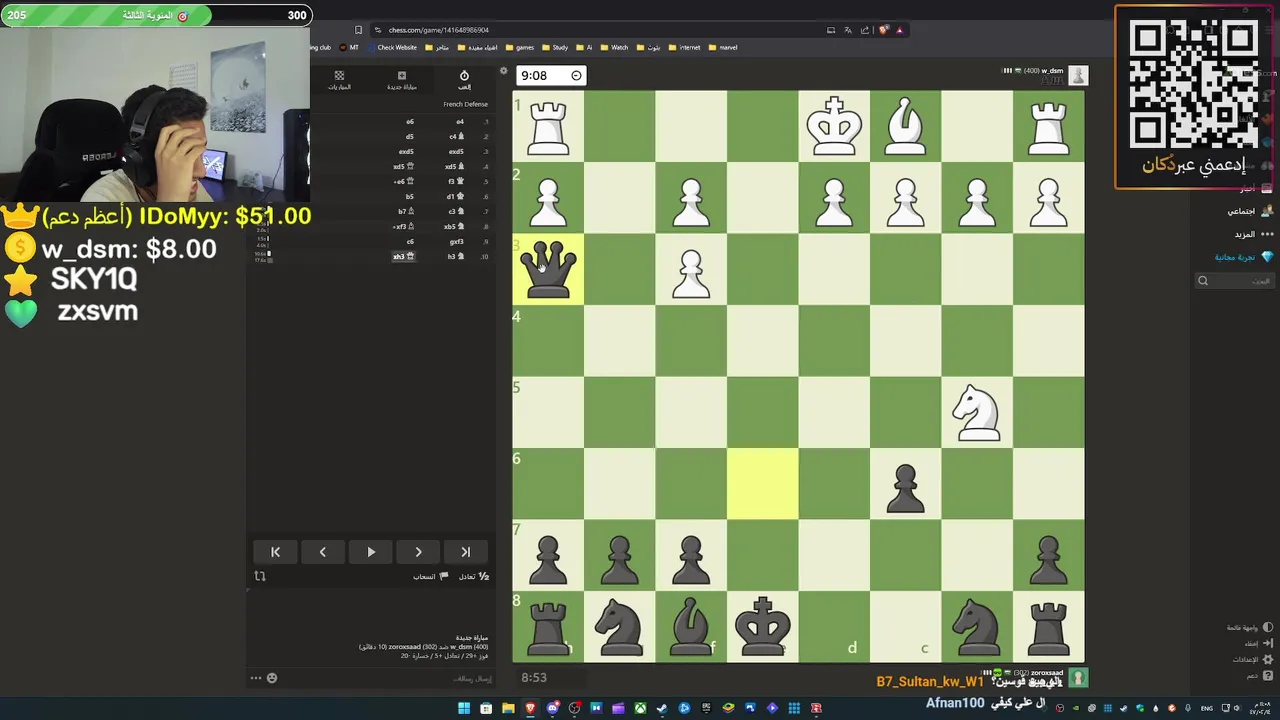Jump to the first move of the game
The image size is (1280, 720).
click(275, 552)
